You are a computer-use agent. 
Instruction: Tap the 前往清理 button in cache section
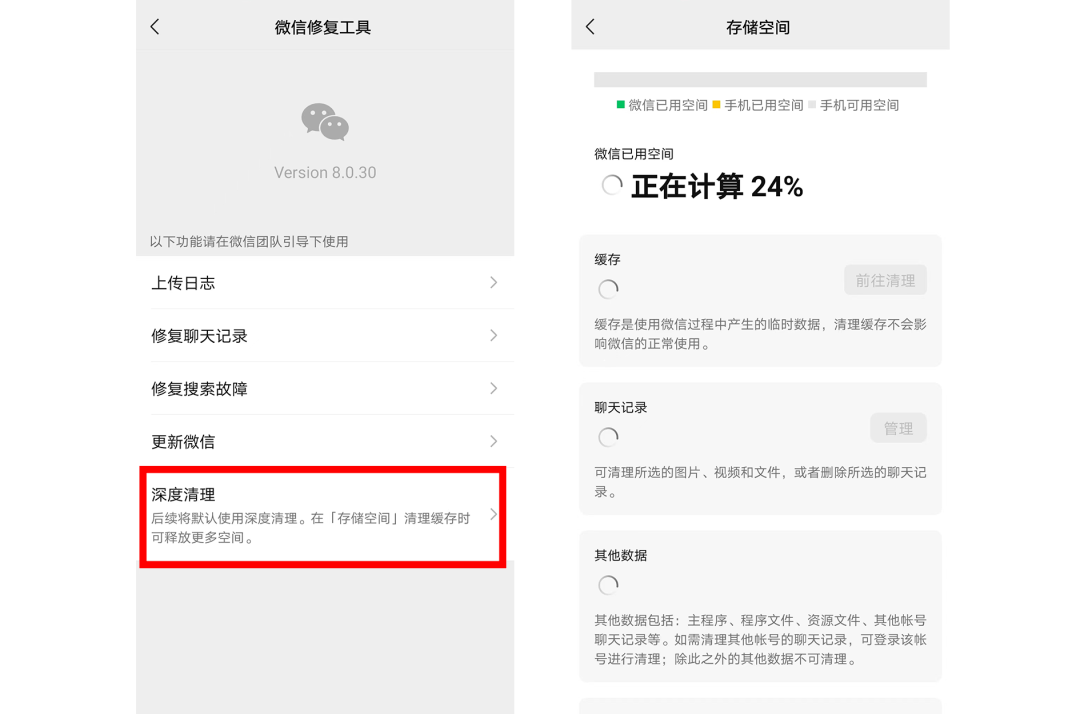885,280
